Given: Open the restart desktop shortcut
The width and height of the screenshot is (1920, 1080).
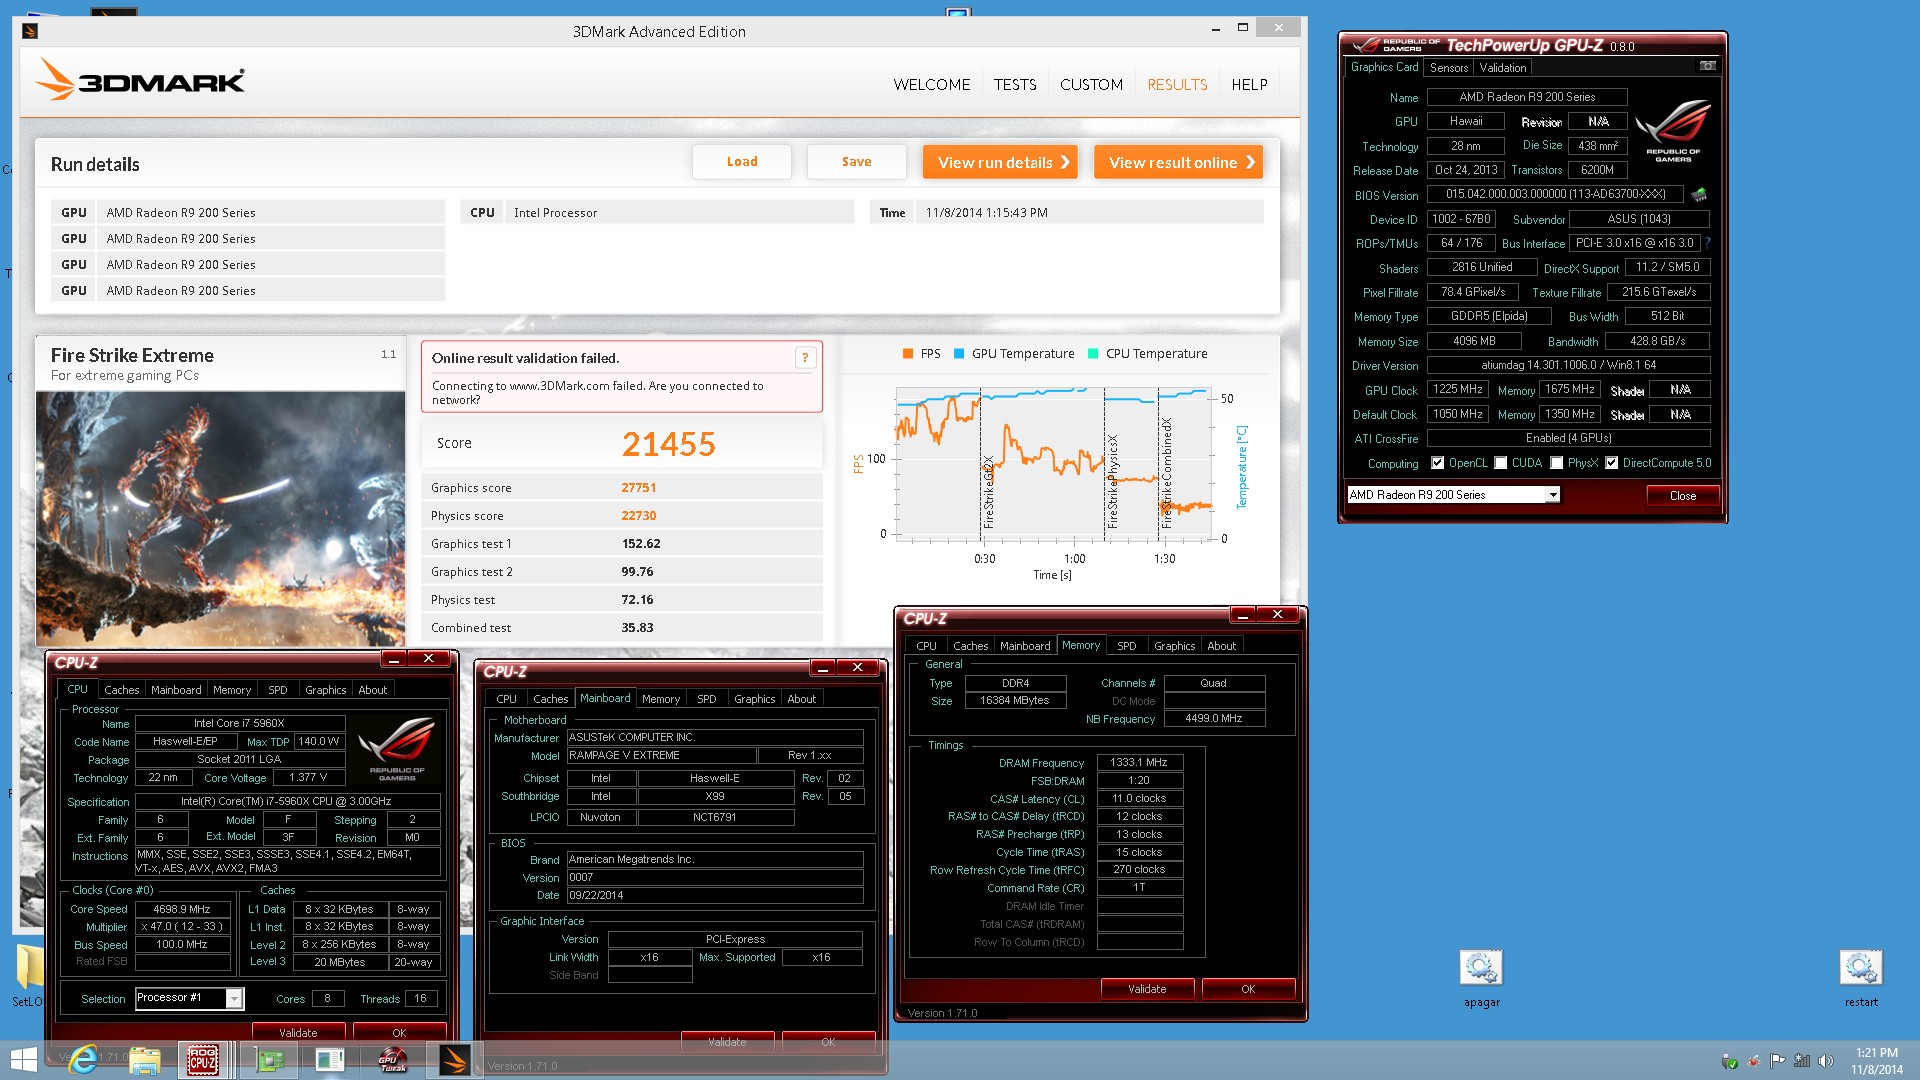Looking at the screenshot, I should (1861, 968).
